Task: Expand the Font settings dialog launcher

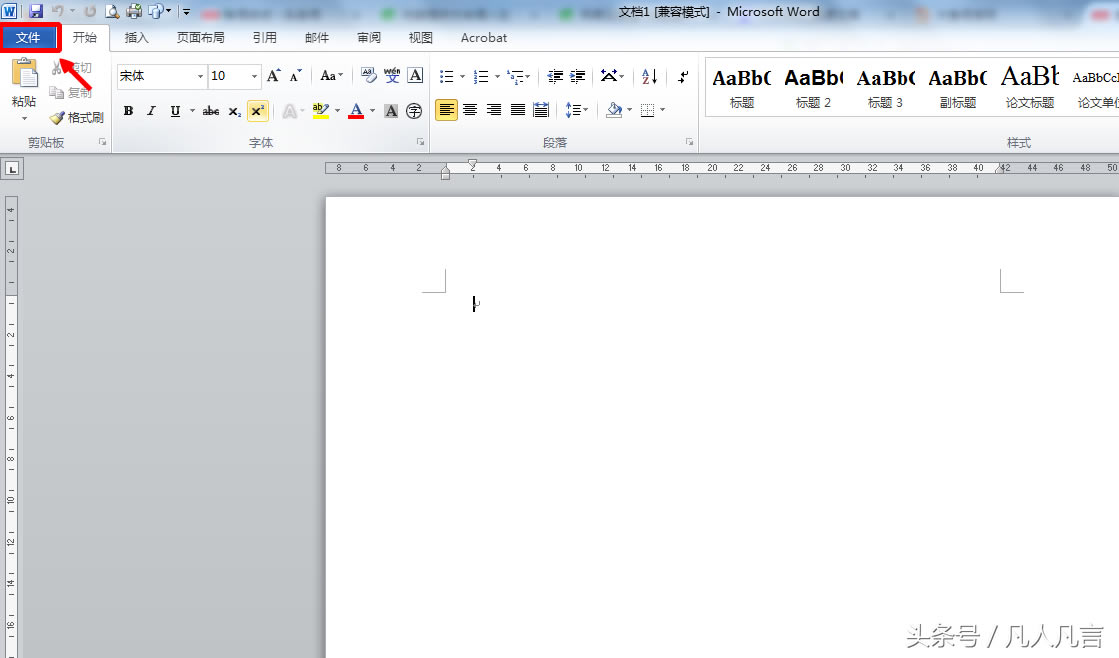Action: pyautogui.click(x=419, y=142)
